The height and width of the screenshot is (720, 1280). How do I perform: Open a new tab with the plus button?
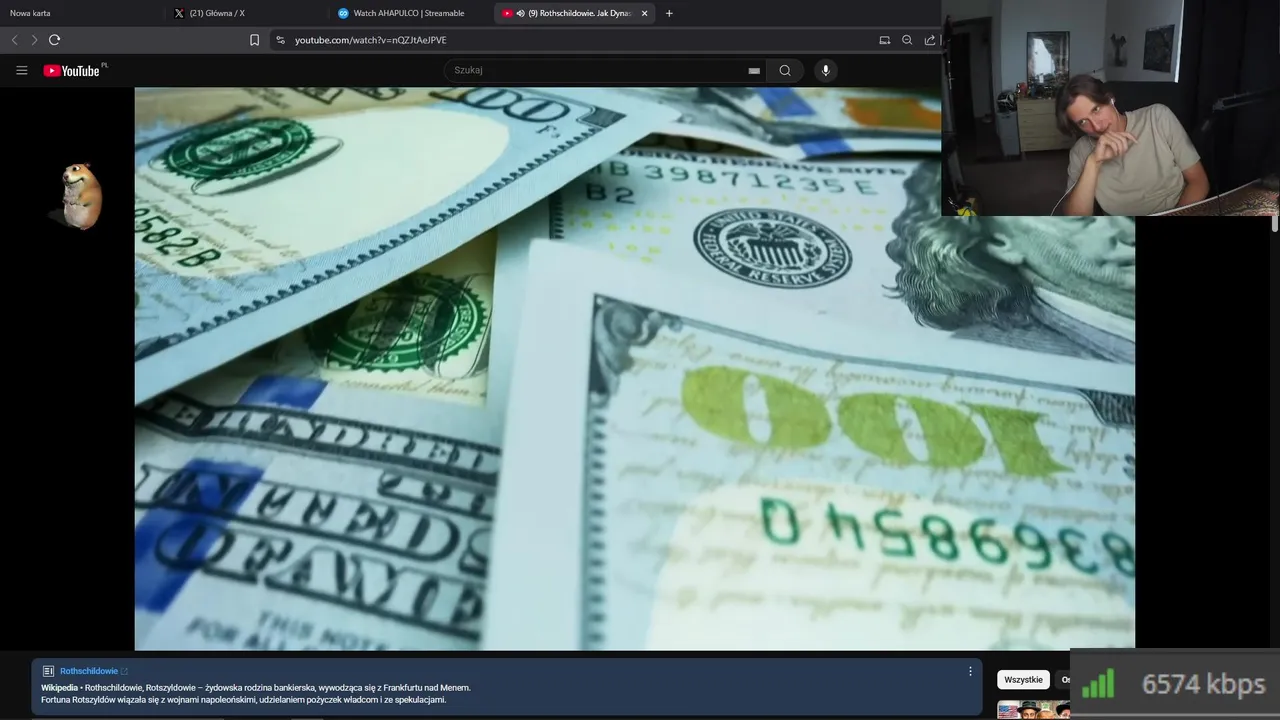[x=669, y=13]
